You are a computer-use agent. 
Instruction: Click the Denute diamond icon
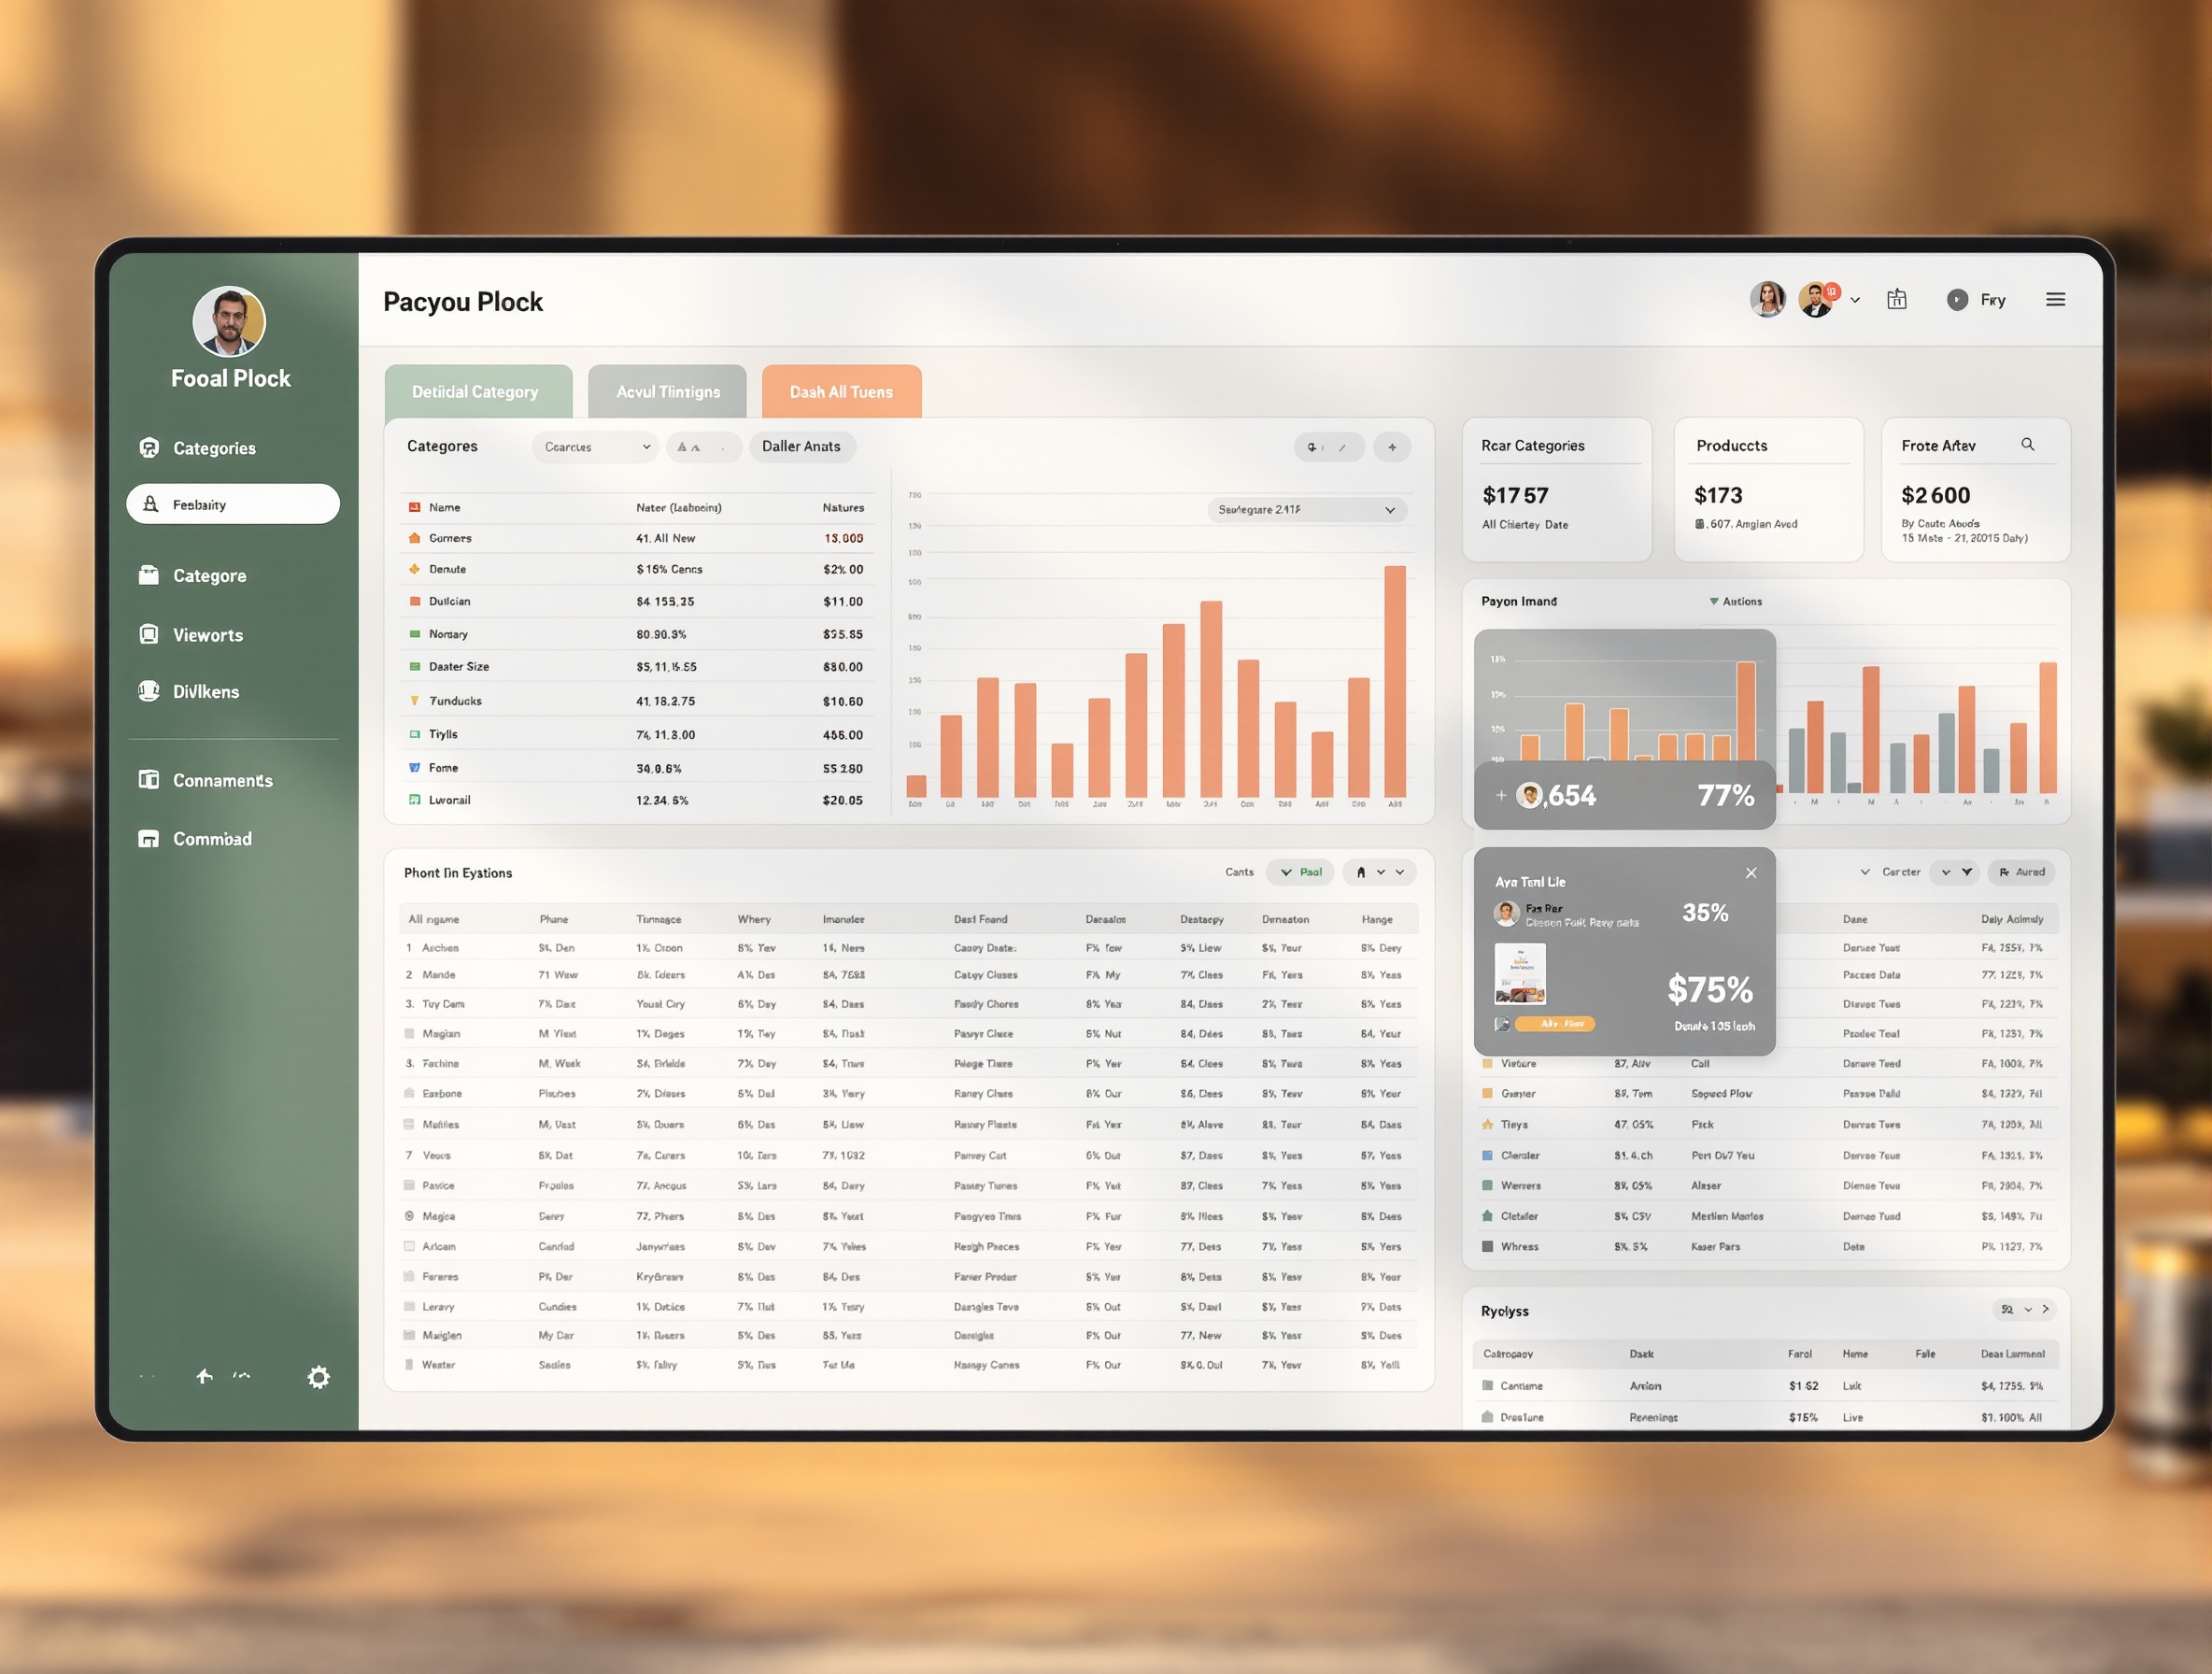(x=415, y=569)
